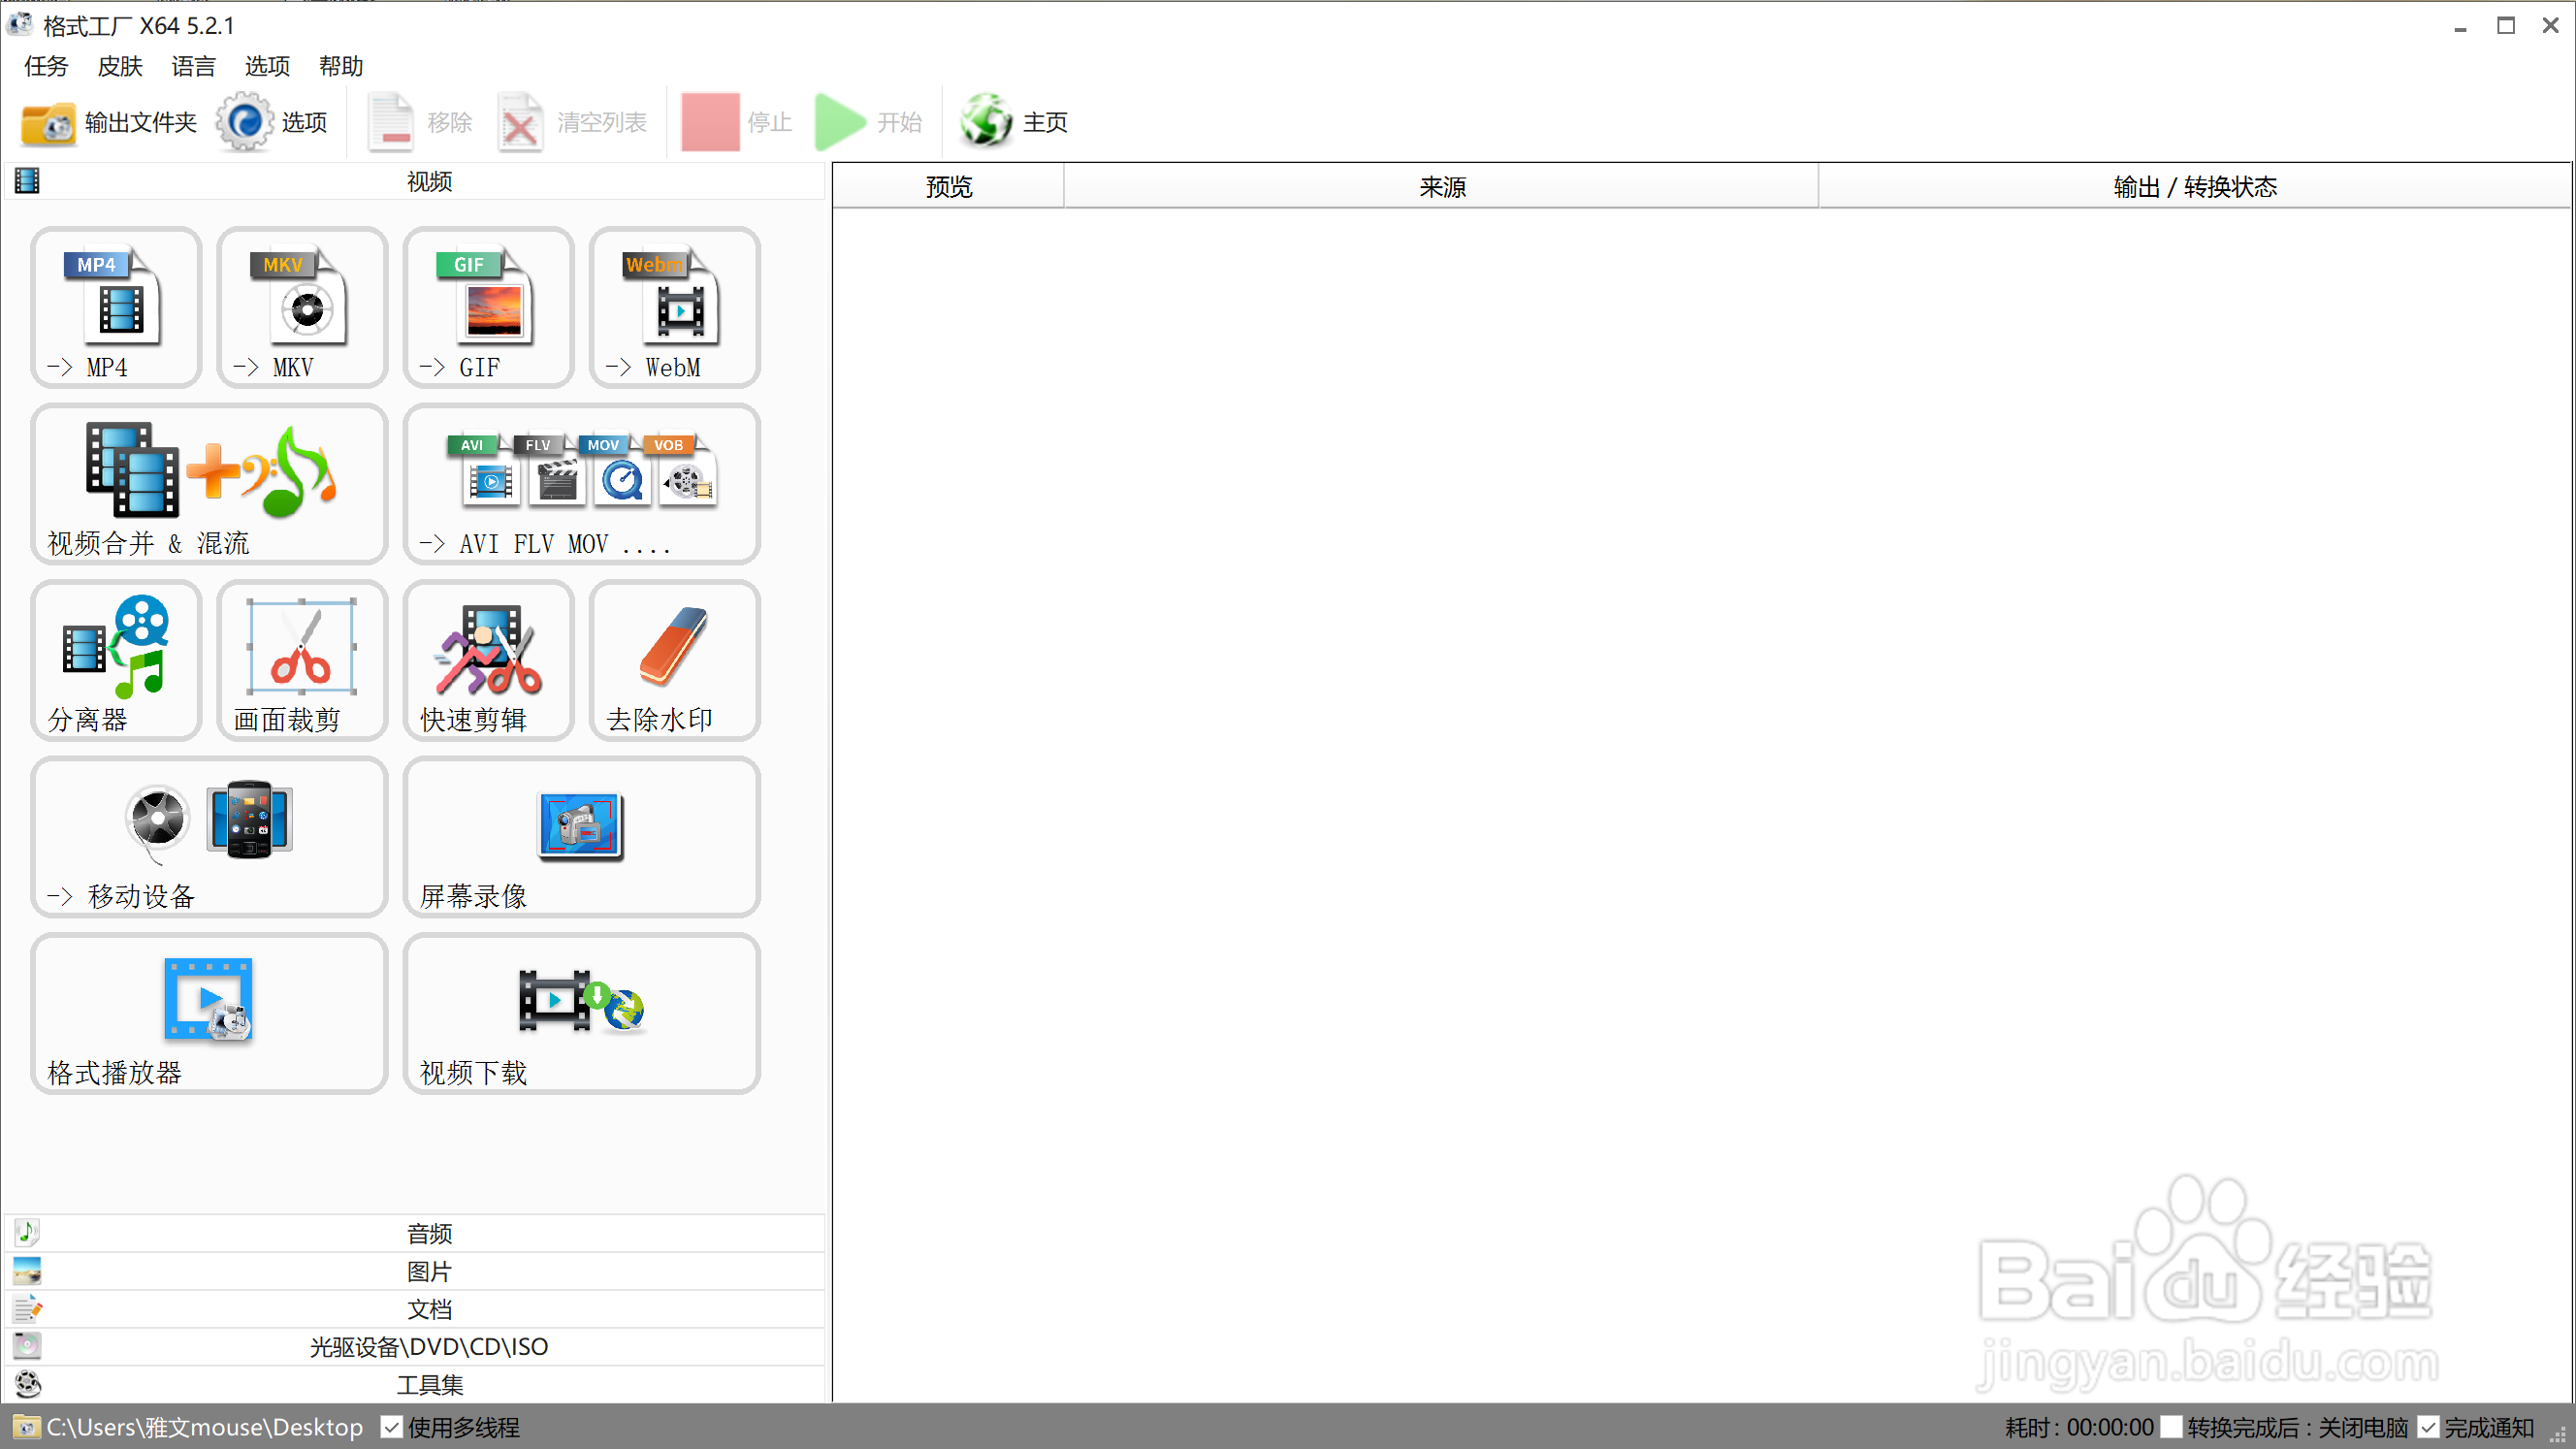Viewport: 2576px width, 1449px height.
Task: Click the Preview (预览) column header
Action: [x=949, y=187]
